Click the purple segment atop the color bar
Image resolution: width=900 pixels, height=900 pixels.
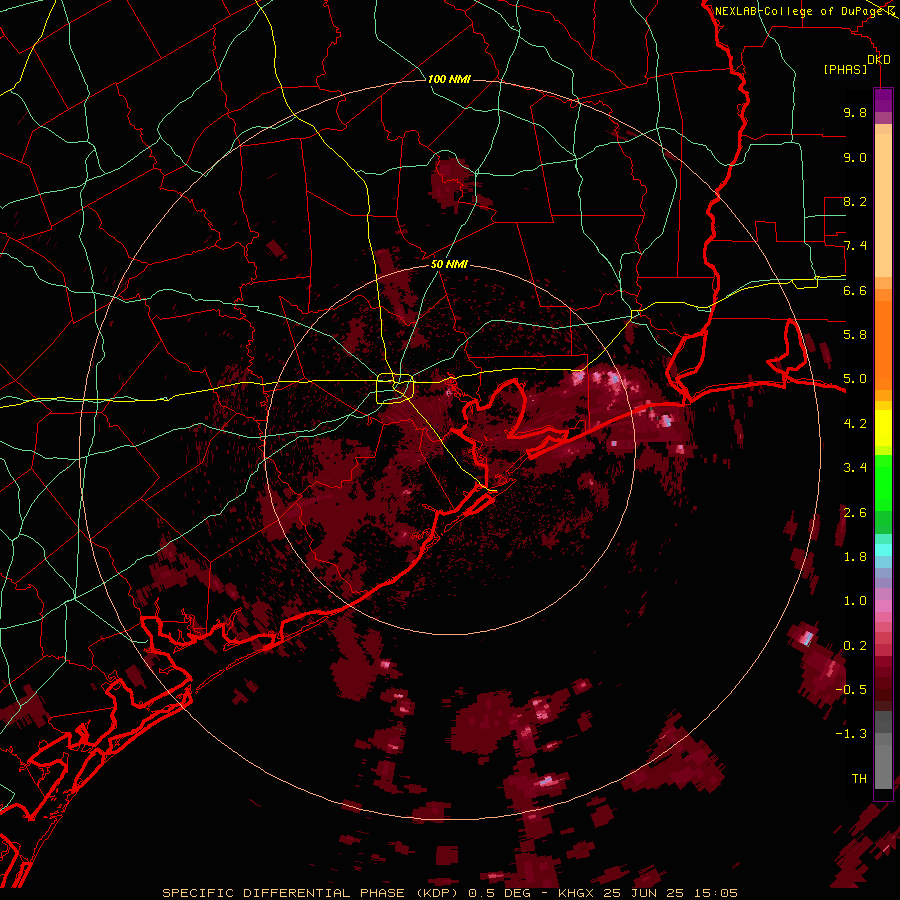coord(883,100)
